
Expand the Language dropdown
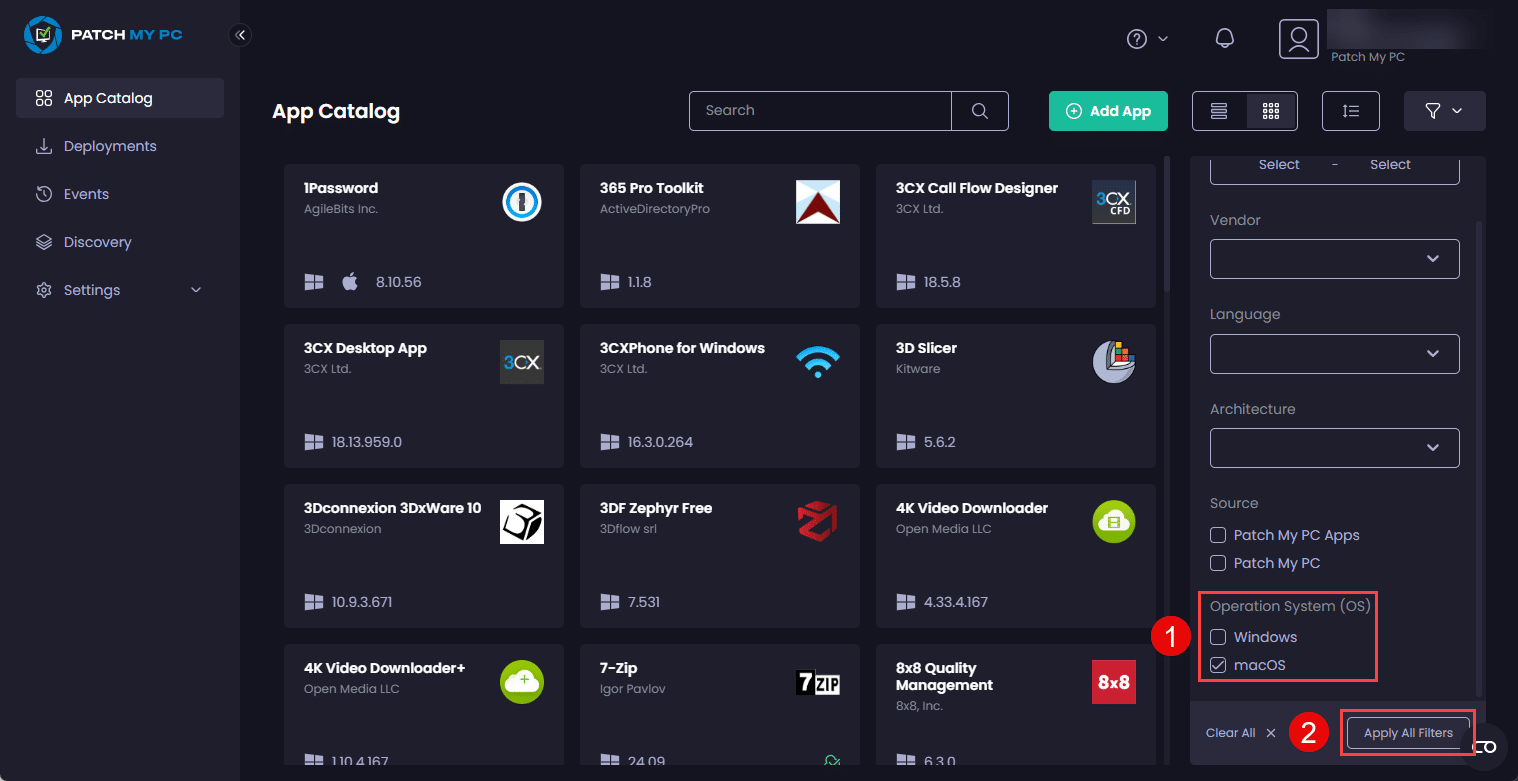click(x=1334, y=354)
